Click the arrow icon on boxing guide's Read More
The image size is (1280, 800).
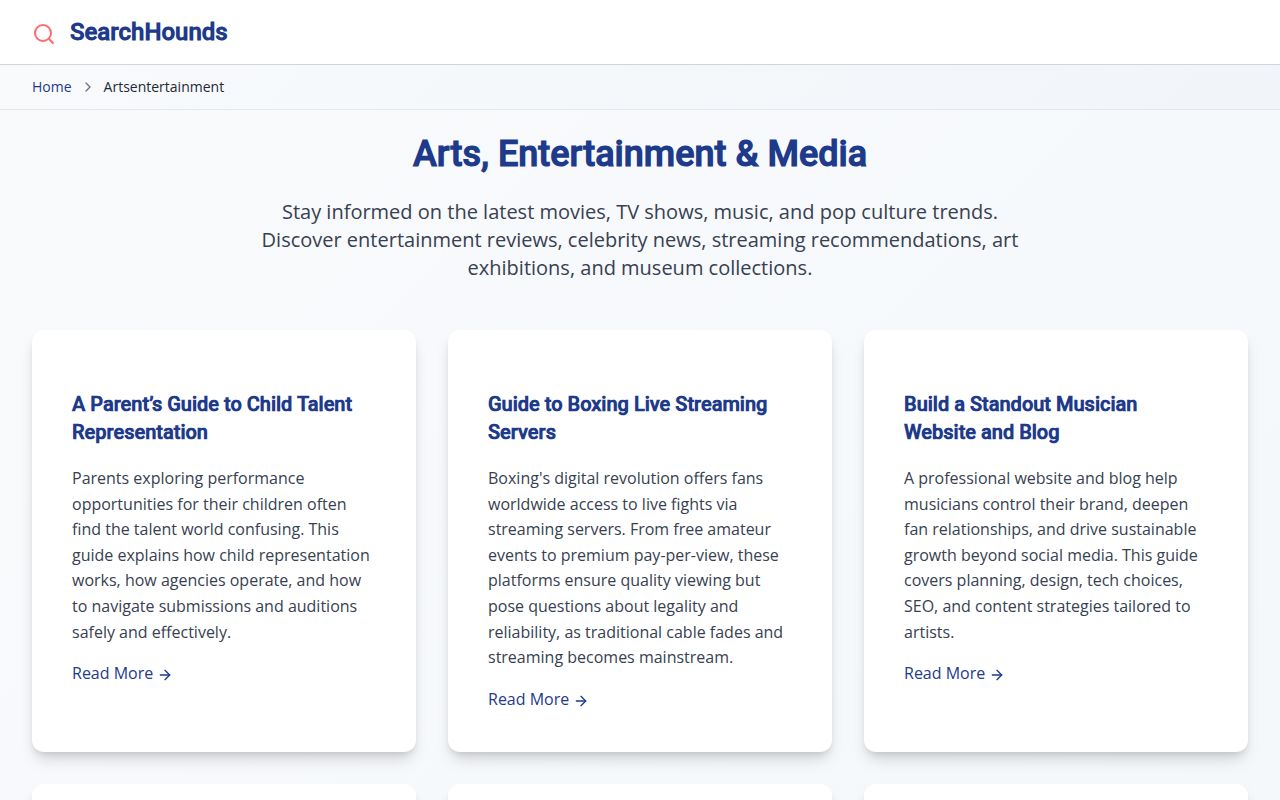pyautogui.click(x=582, y=700)
